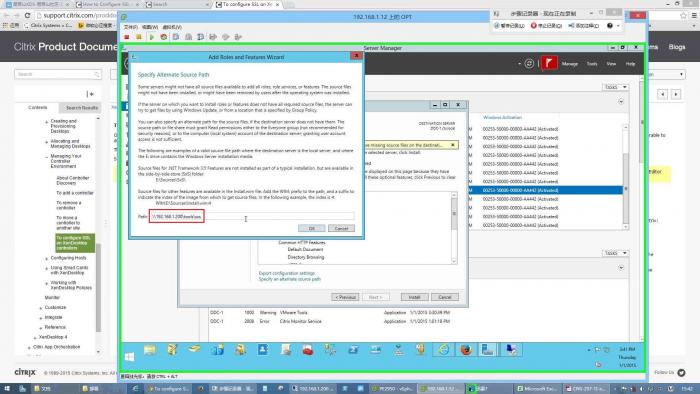Click the reset VM icon in console toolbar

[164, 37]
